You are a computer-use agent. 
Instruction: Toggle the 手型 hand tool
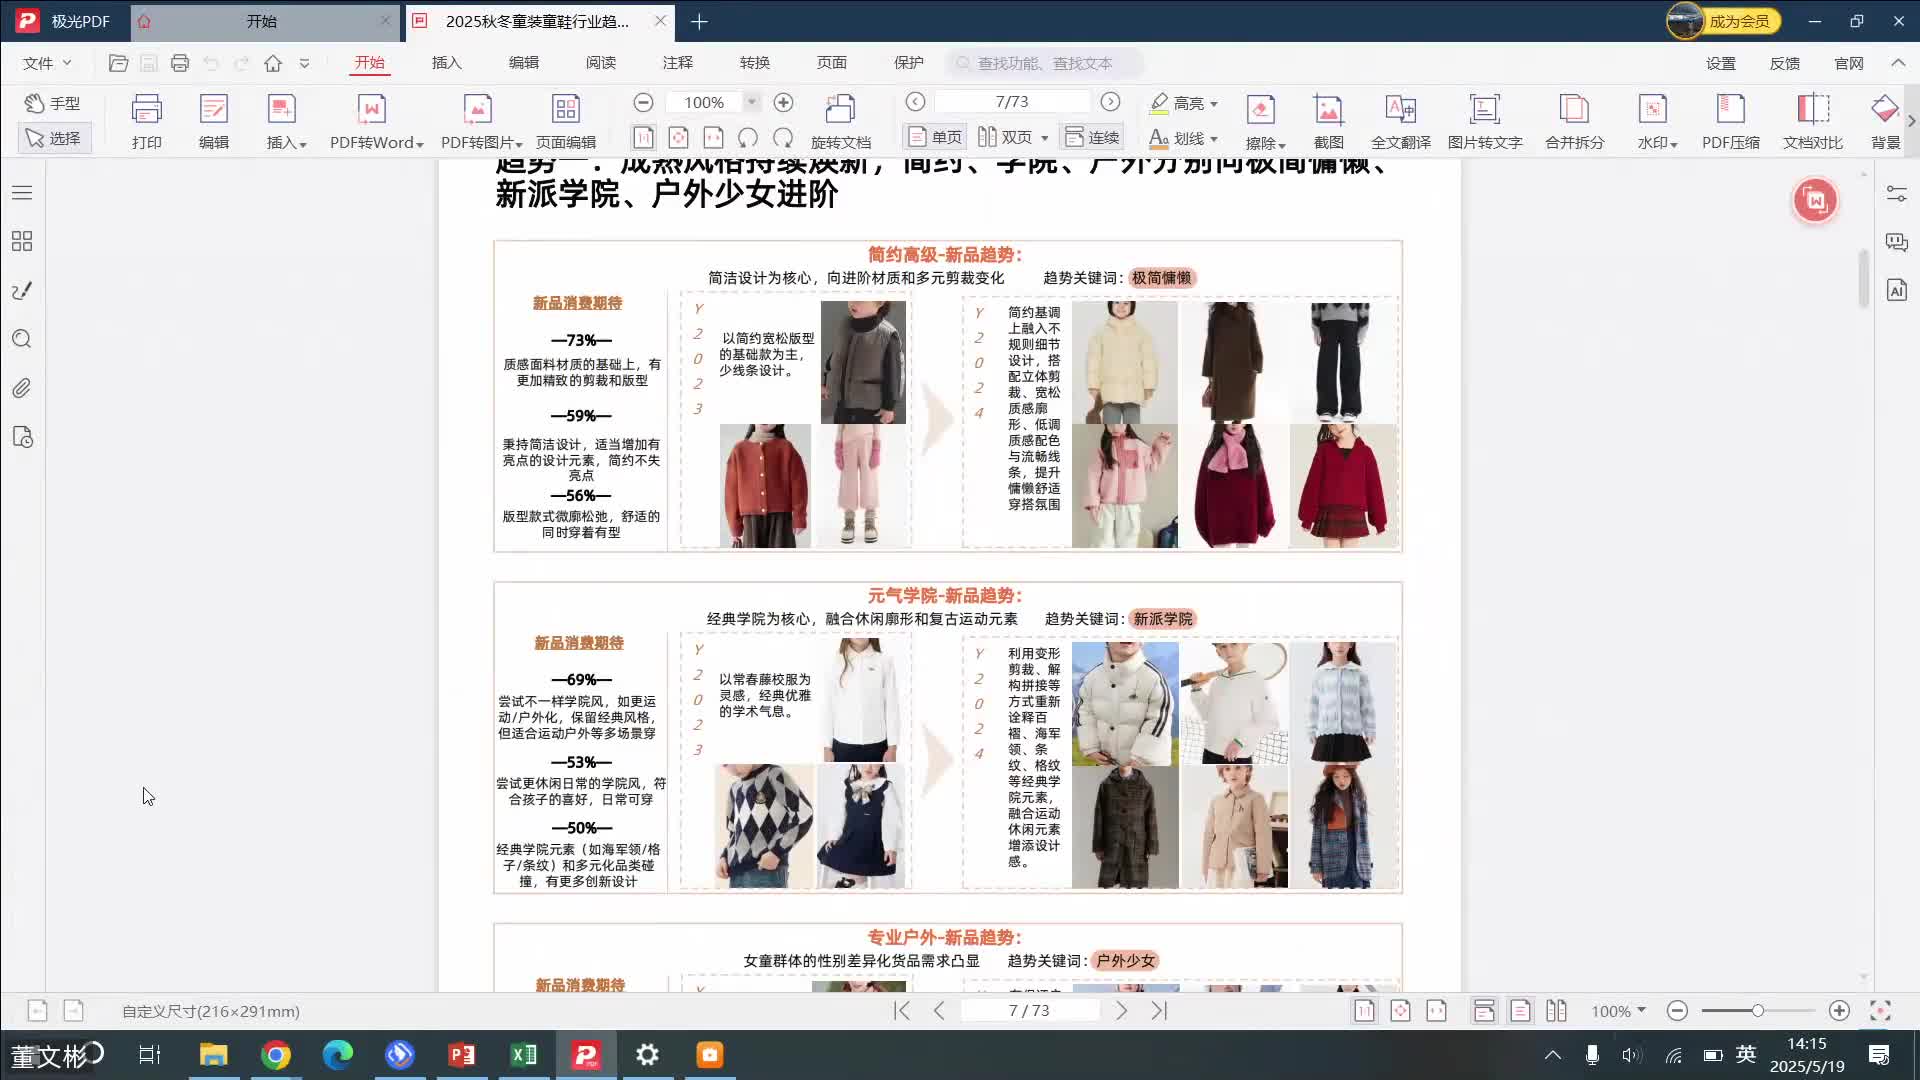tap(55, 103)
